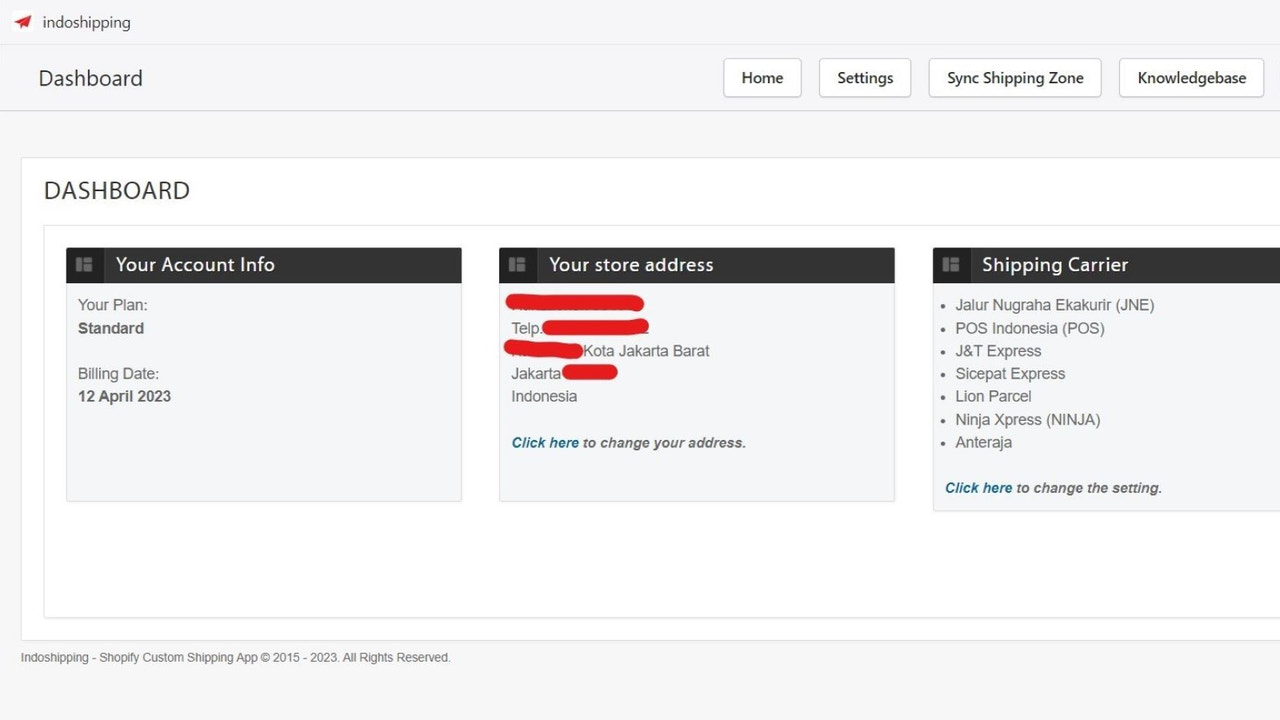Click the Anteraja carrier entry
The image size is (1280, 720).
(x=983, y=442)
